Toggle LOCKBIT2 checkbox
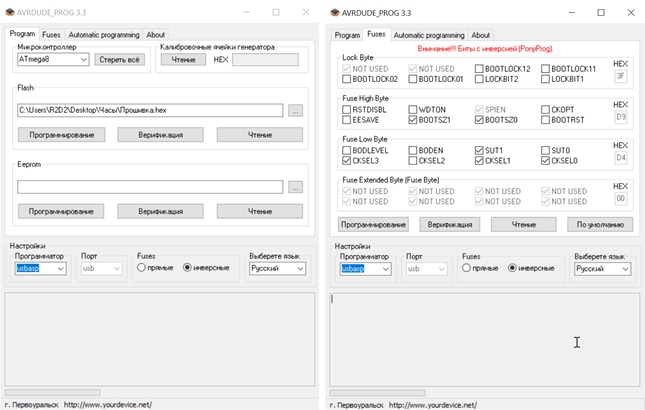The width and height of the screenshot is (645, 410). (479, 79)
